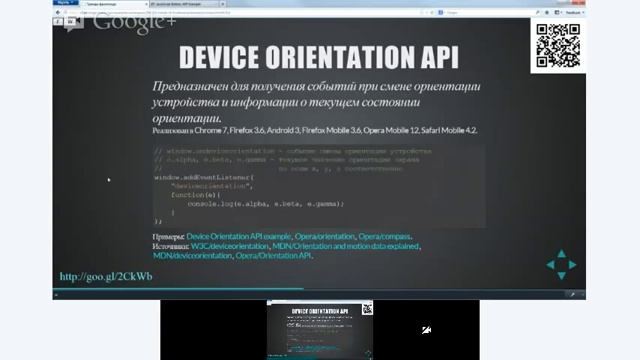This screenshot has width=640, height=360.
Task: Click the DEVICE ORIENTATION API heading
Action: tap(319, 57)
